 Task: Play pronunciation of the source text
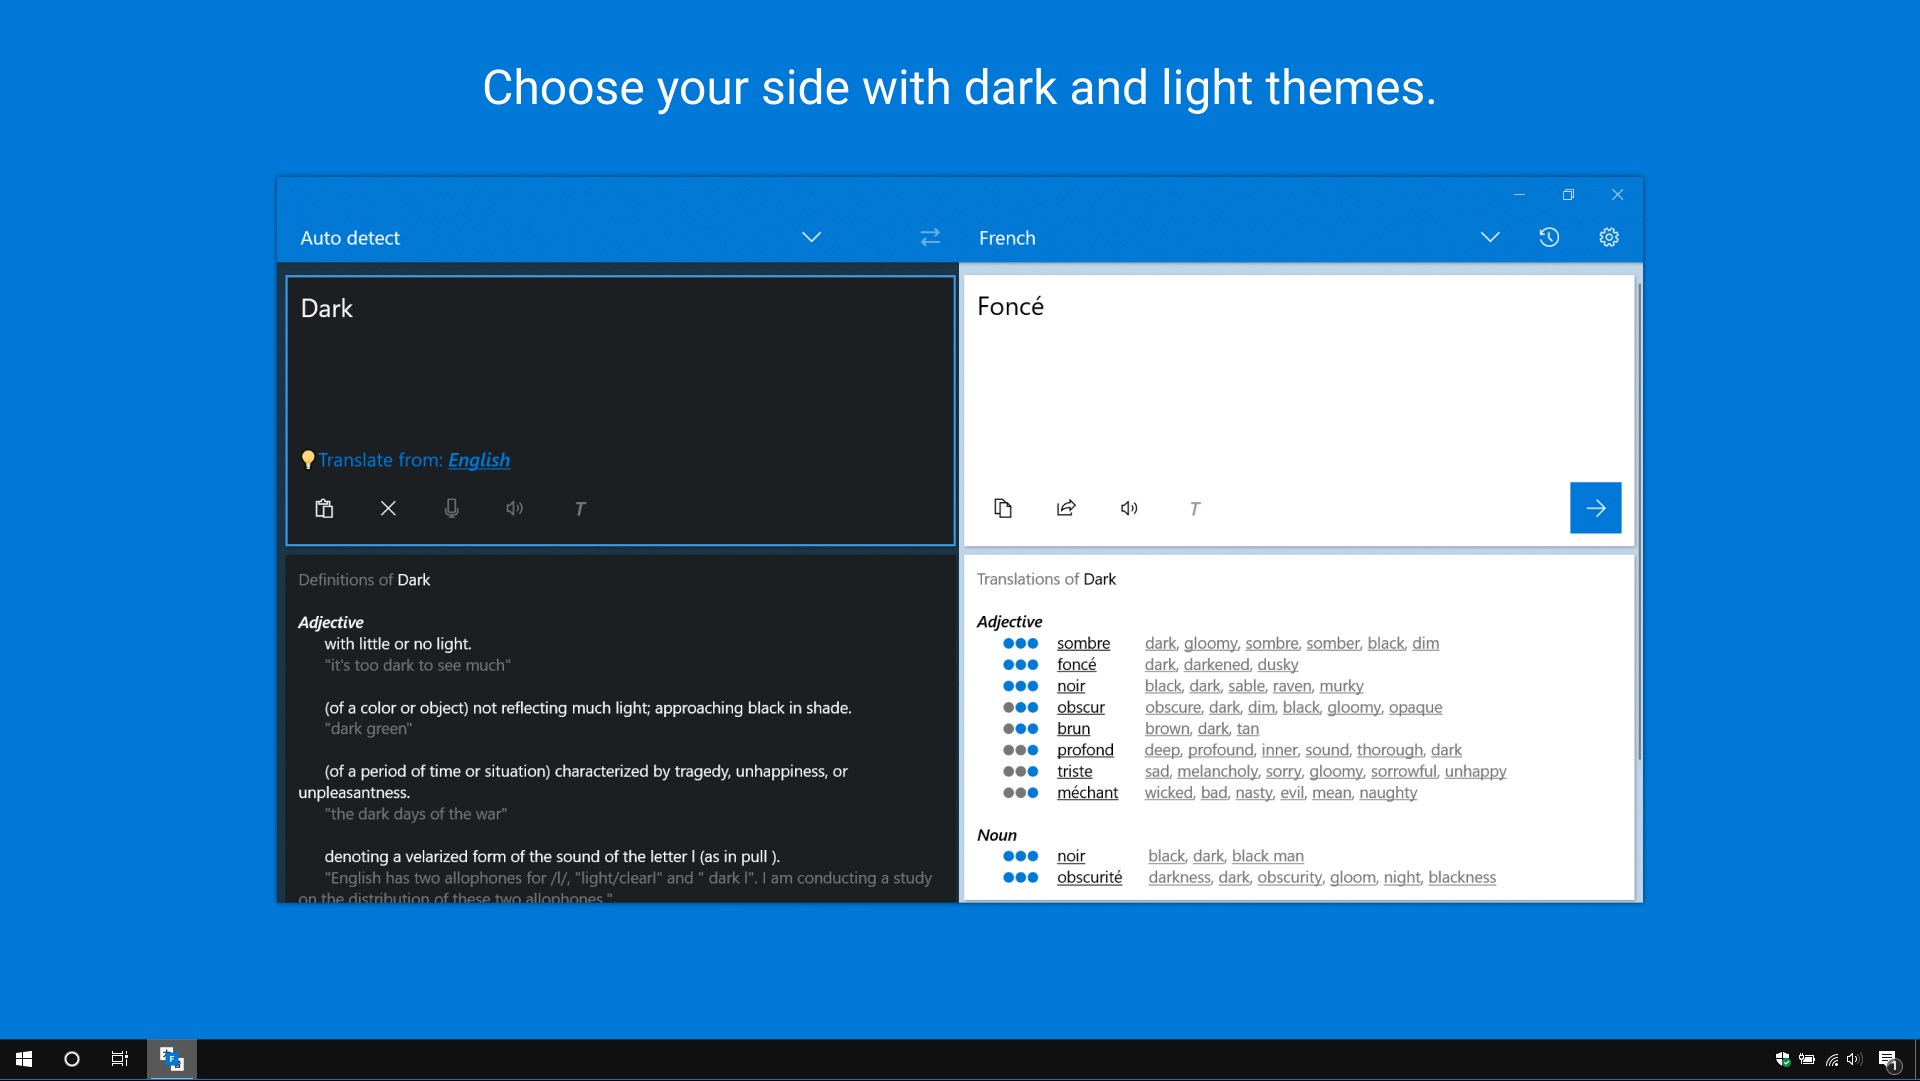[514, 508]
